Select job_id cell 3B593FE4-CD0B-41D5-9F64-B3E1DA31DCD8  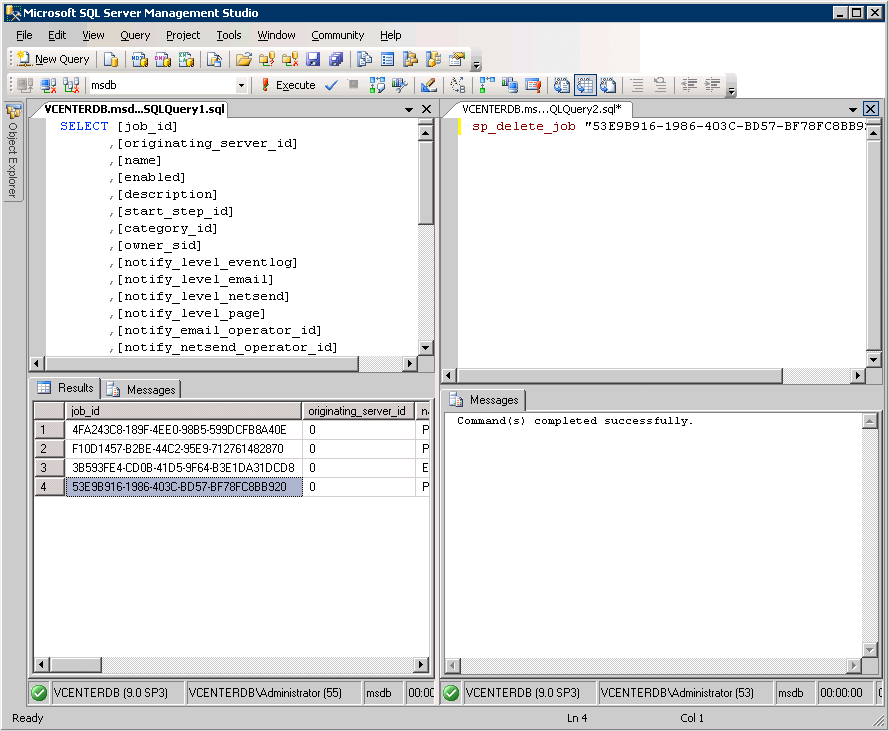tap(184, 468)
